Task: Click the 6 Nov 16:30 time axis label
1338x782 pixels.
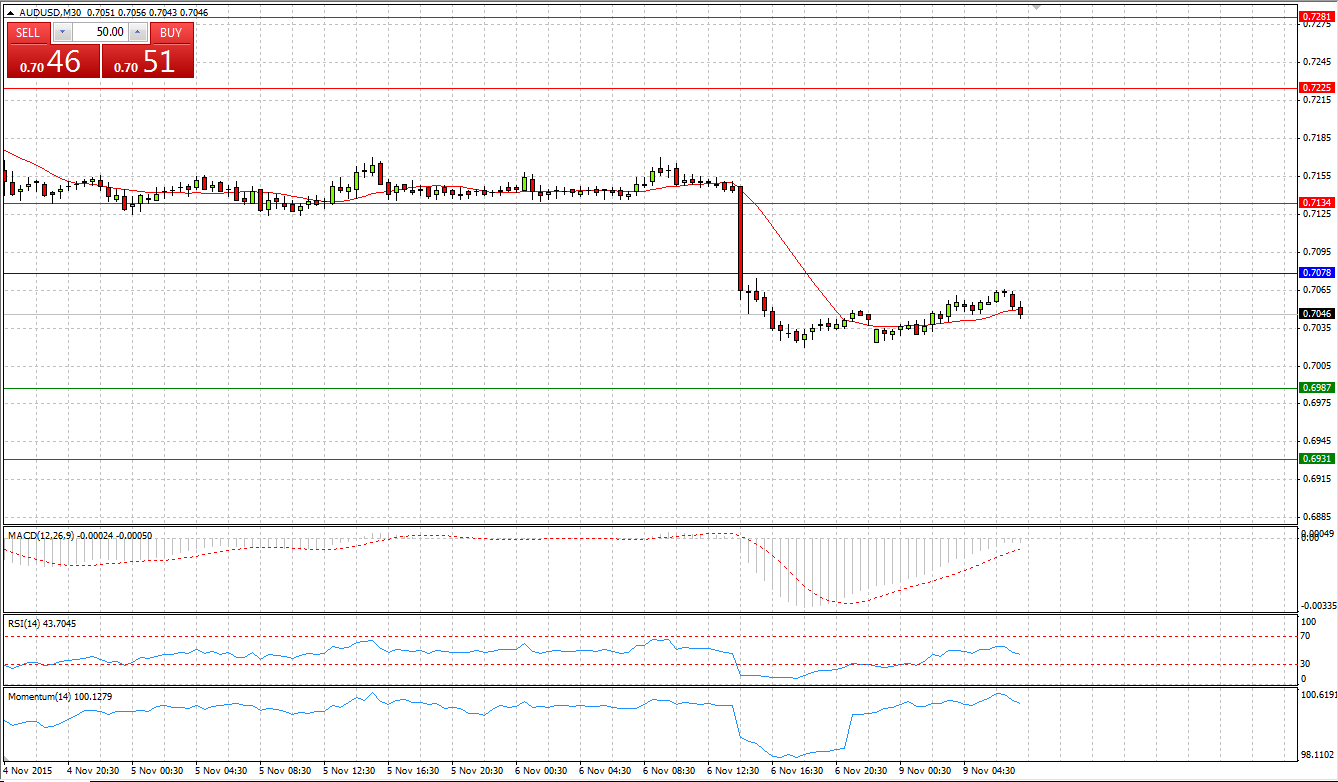Action: (799, 771)
